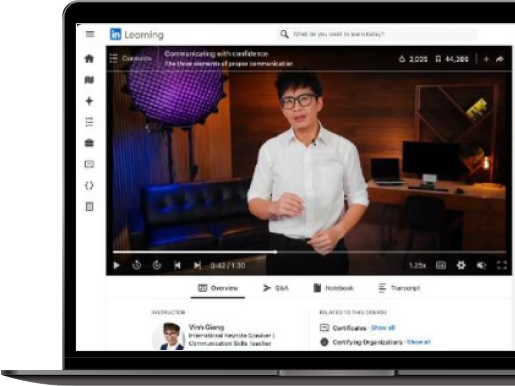The width and height of the screenshot is (515, 386).
Task: Go to the previous video
Action: (177, 265)
